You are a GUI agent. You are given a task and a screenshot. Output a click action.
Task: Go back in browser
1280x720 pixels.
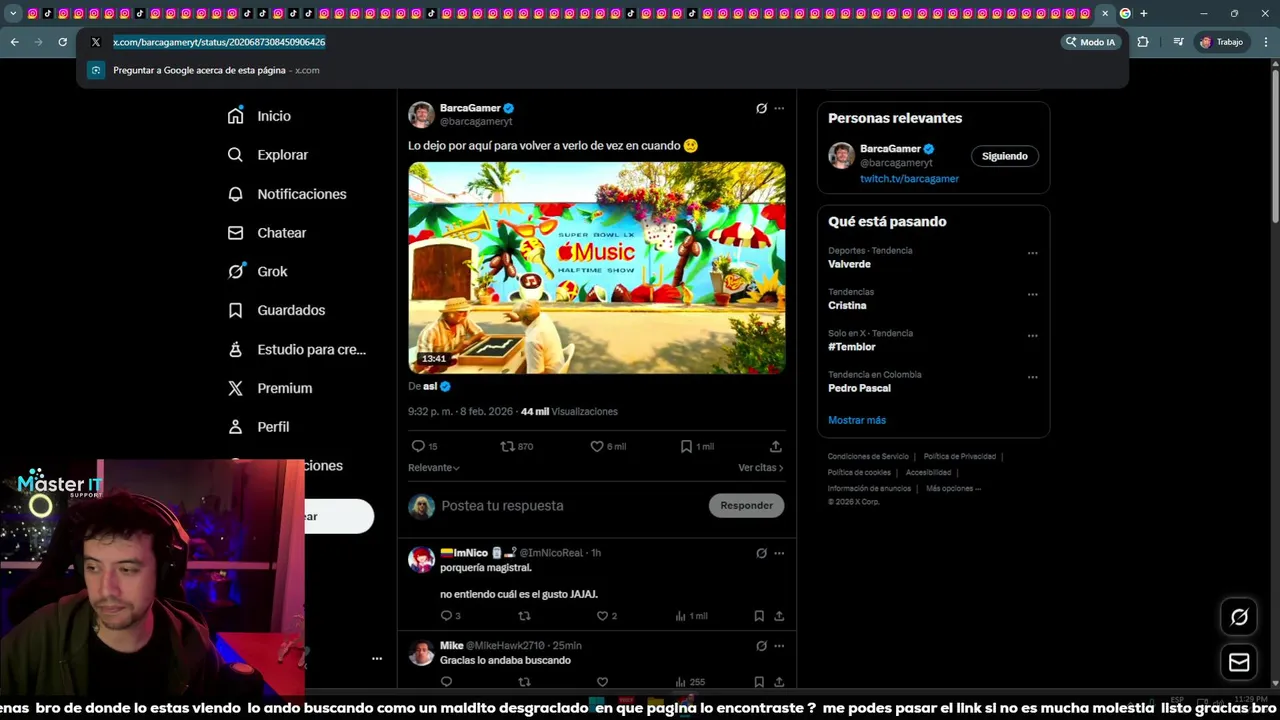[14, 42]
